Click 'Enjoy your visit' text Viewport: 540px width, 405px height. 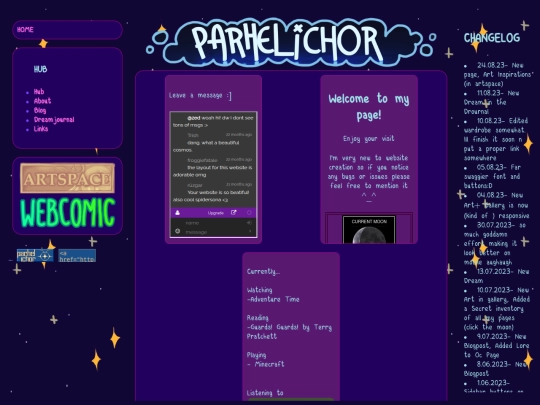(368, 138)
